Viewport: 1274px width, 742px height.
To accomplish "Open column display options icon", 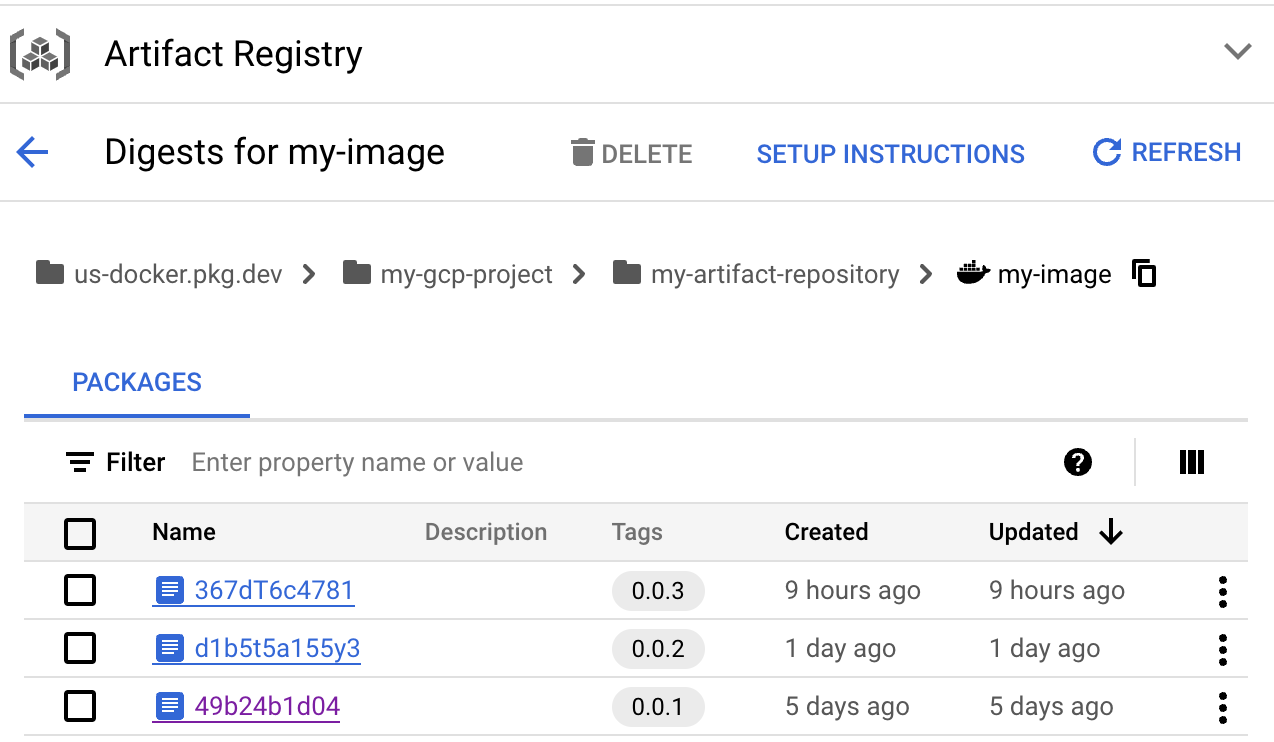I will (1191, 462).
